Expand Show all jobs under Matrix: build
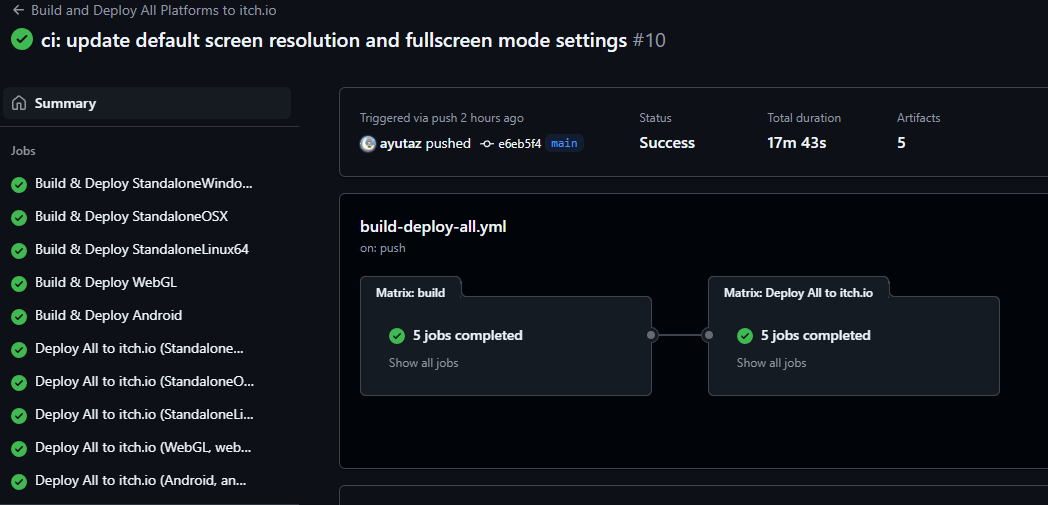Viewport: 1048px width, 505px height. pos(424,363)
